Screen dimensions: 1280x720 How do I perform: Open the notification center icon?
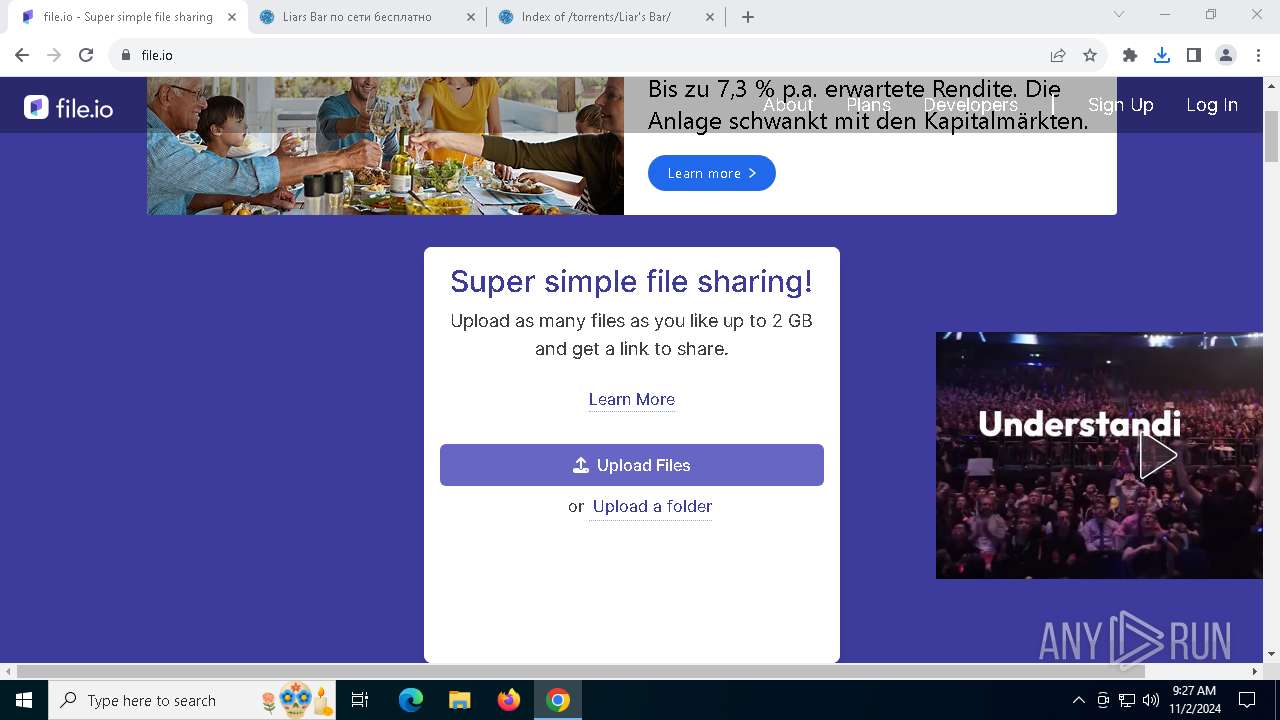pyautogui.click(x=1247, y=700)
